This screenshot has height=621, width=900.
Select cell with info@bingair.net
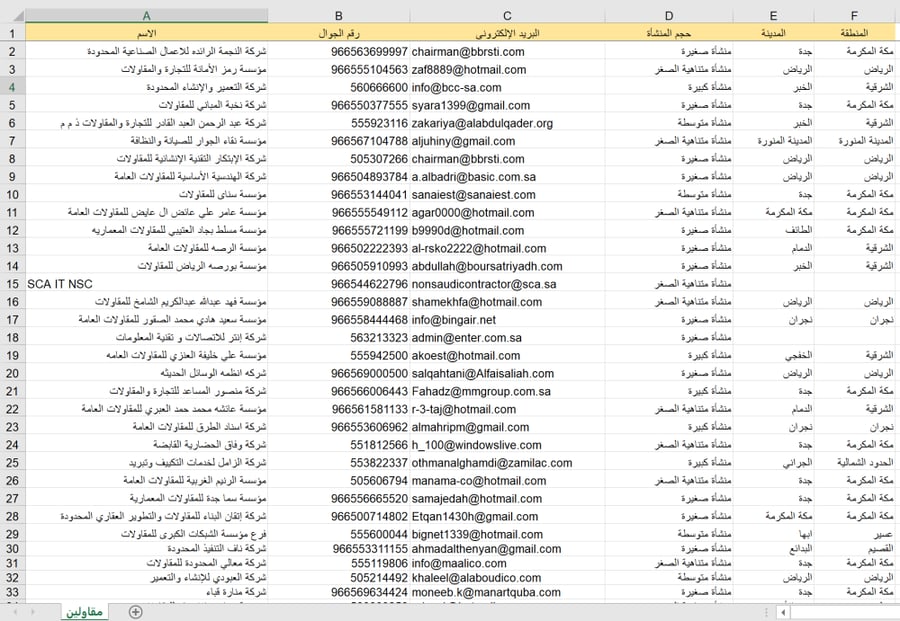pyautogui.click(x=507, y=320)
